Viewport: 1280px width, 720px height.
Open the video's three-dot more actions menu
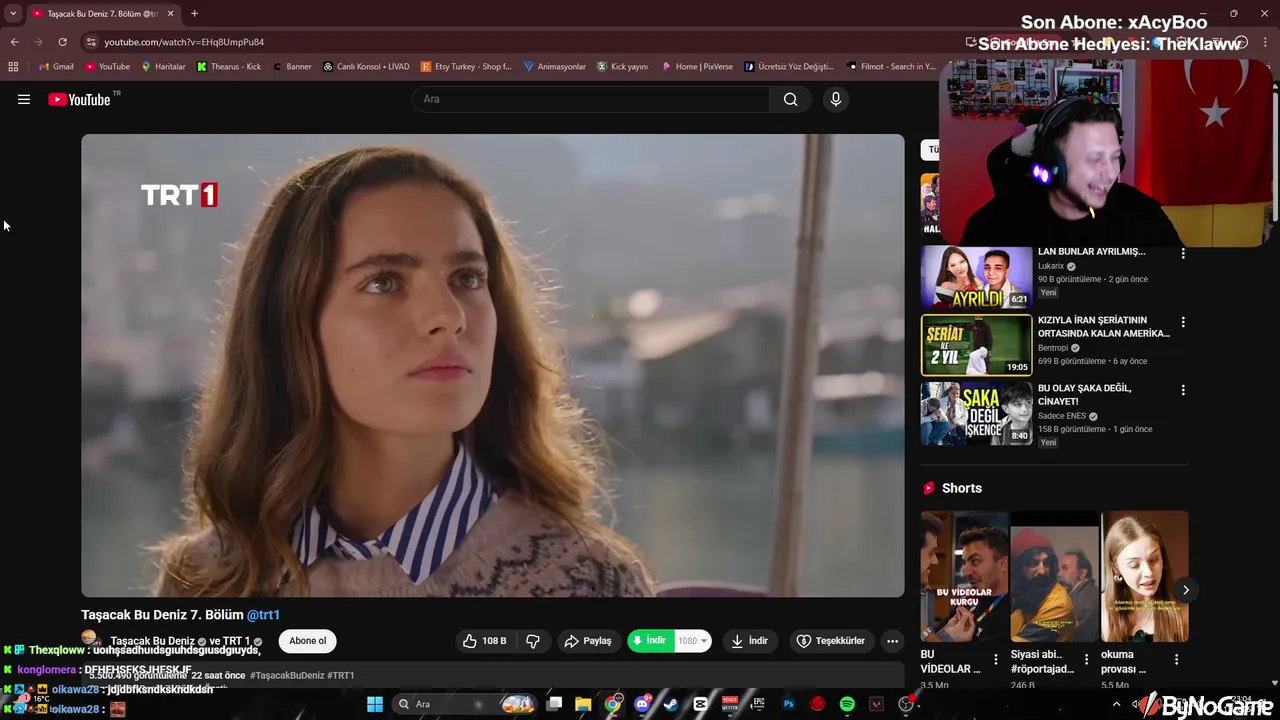[893, 641]
